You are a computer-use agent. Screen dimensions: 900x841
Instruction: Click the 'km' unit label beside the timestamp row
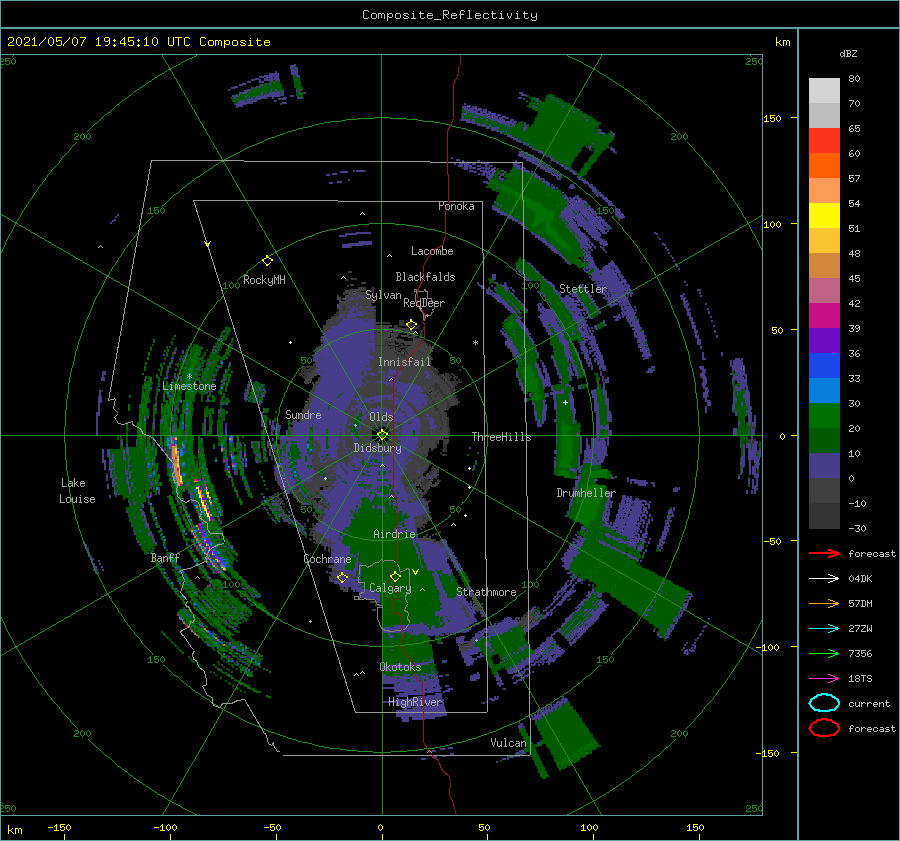782,42
